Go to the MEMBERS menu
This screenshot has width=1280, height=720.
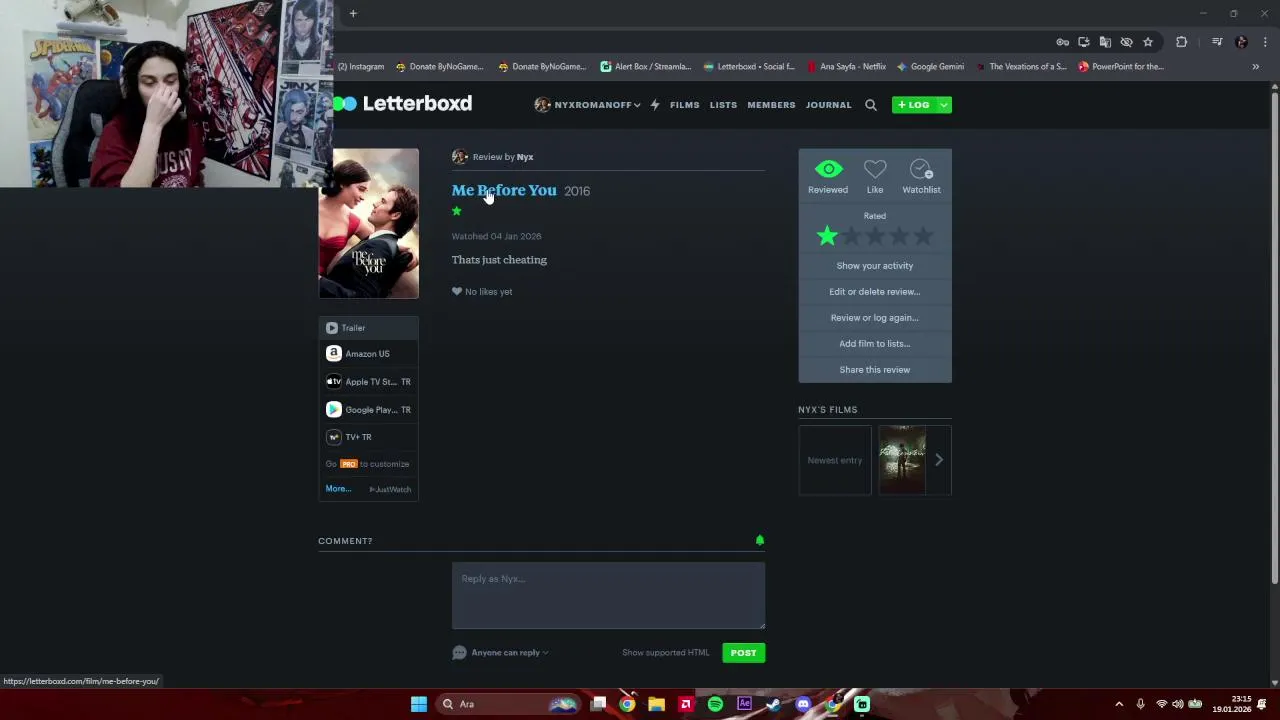coord(771,104)
